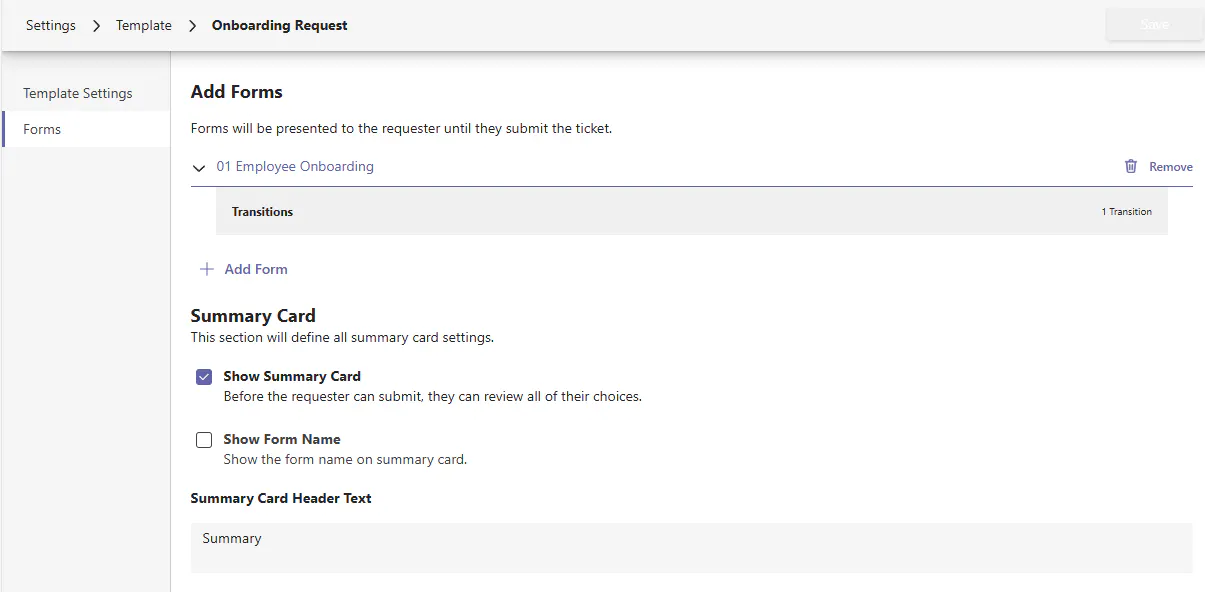This screenshot has height=592, width=1205.
Task: Collapse the 01 Employee Onboarding form chevron
Action: point(199,168)
